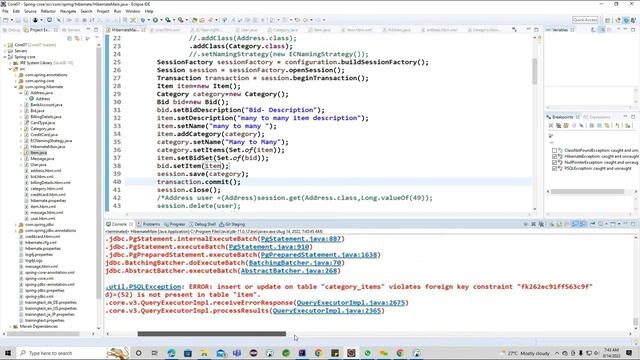
Task: Expand the com.spring.annotations package
Action: pyautogui.click(x=16, y=75)
